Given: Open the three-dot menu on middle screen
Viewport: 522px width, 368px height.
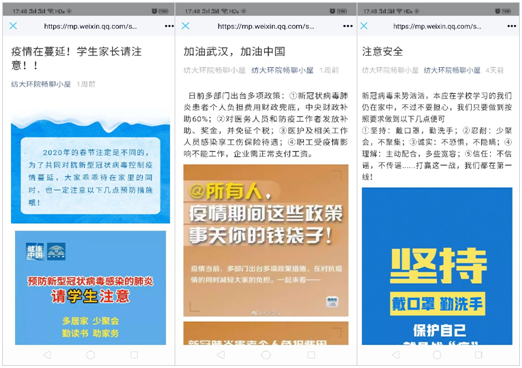Looking at the screenshot, I should click(x=348, y=26).
